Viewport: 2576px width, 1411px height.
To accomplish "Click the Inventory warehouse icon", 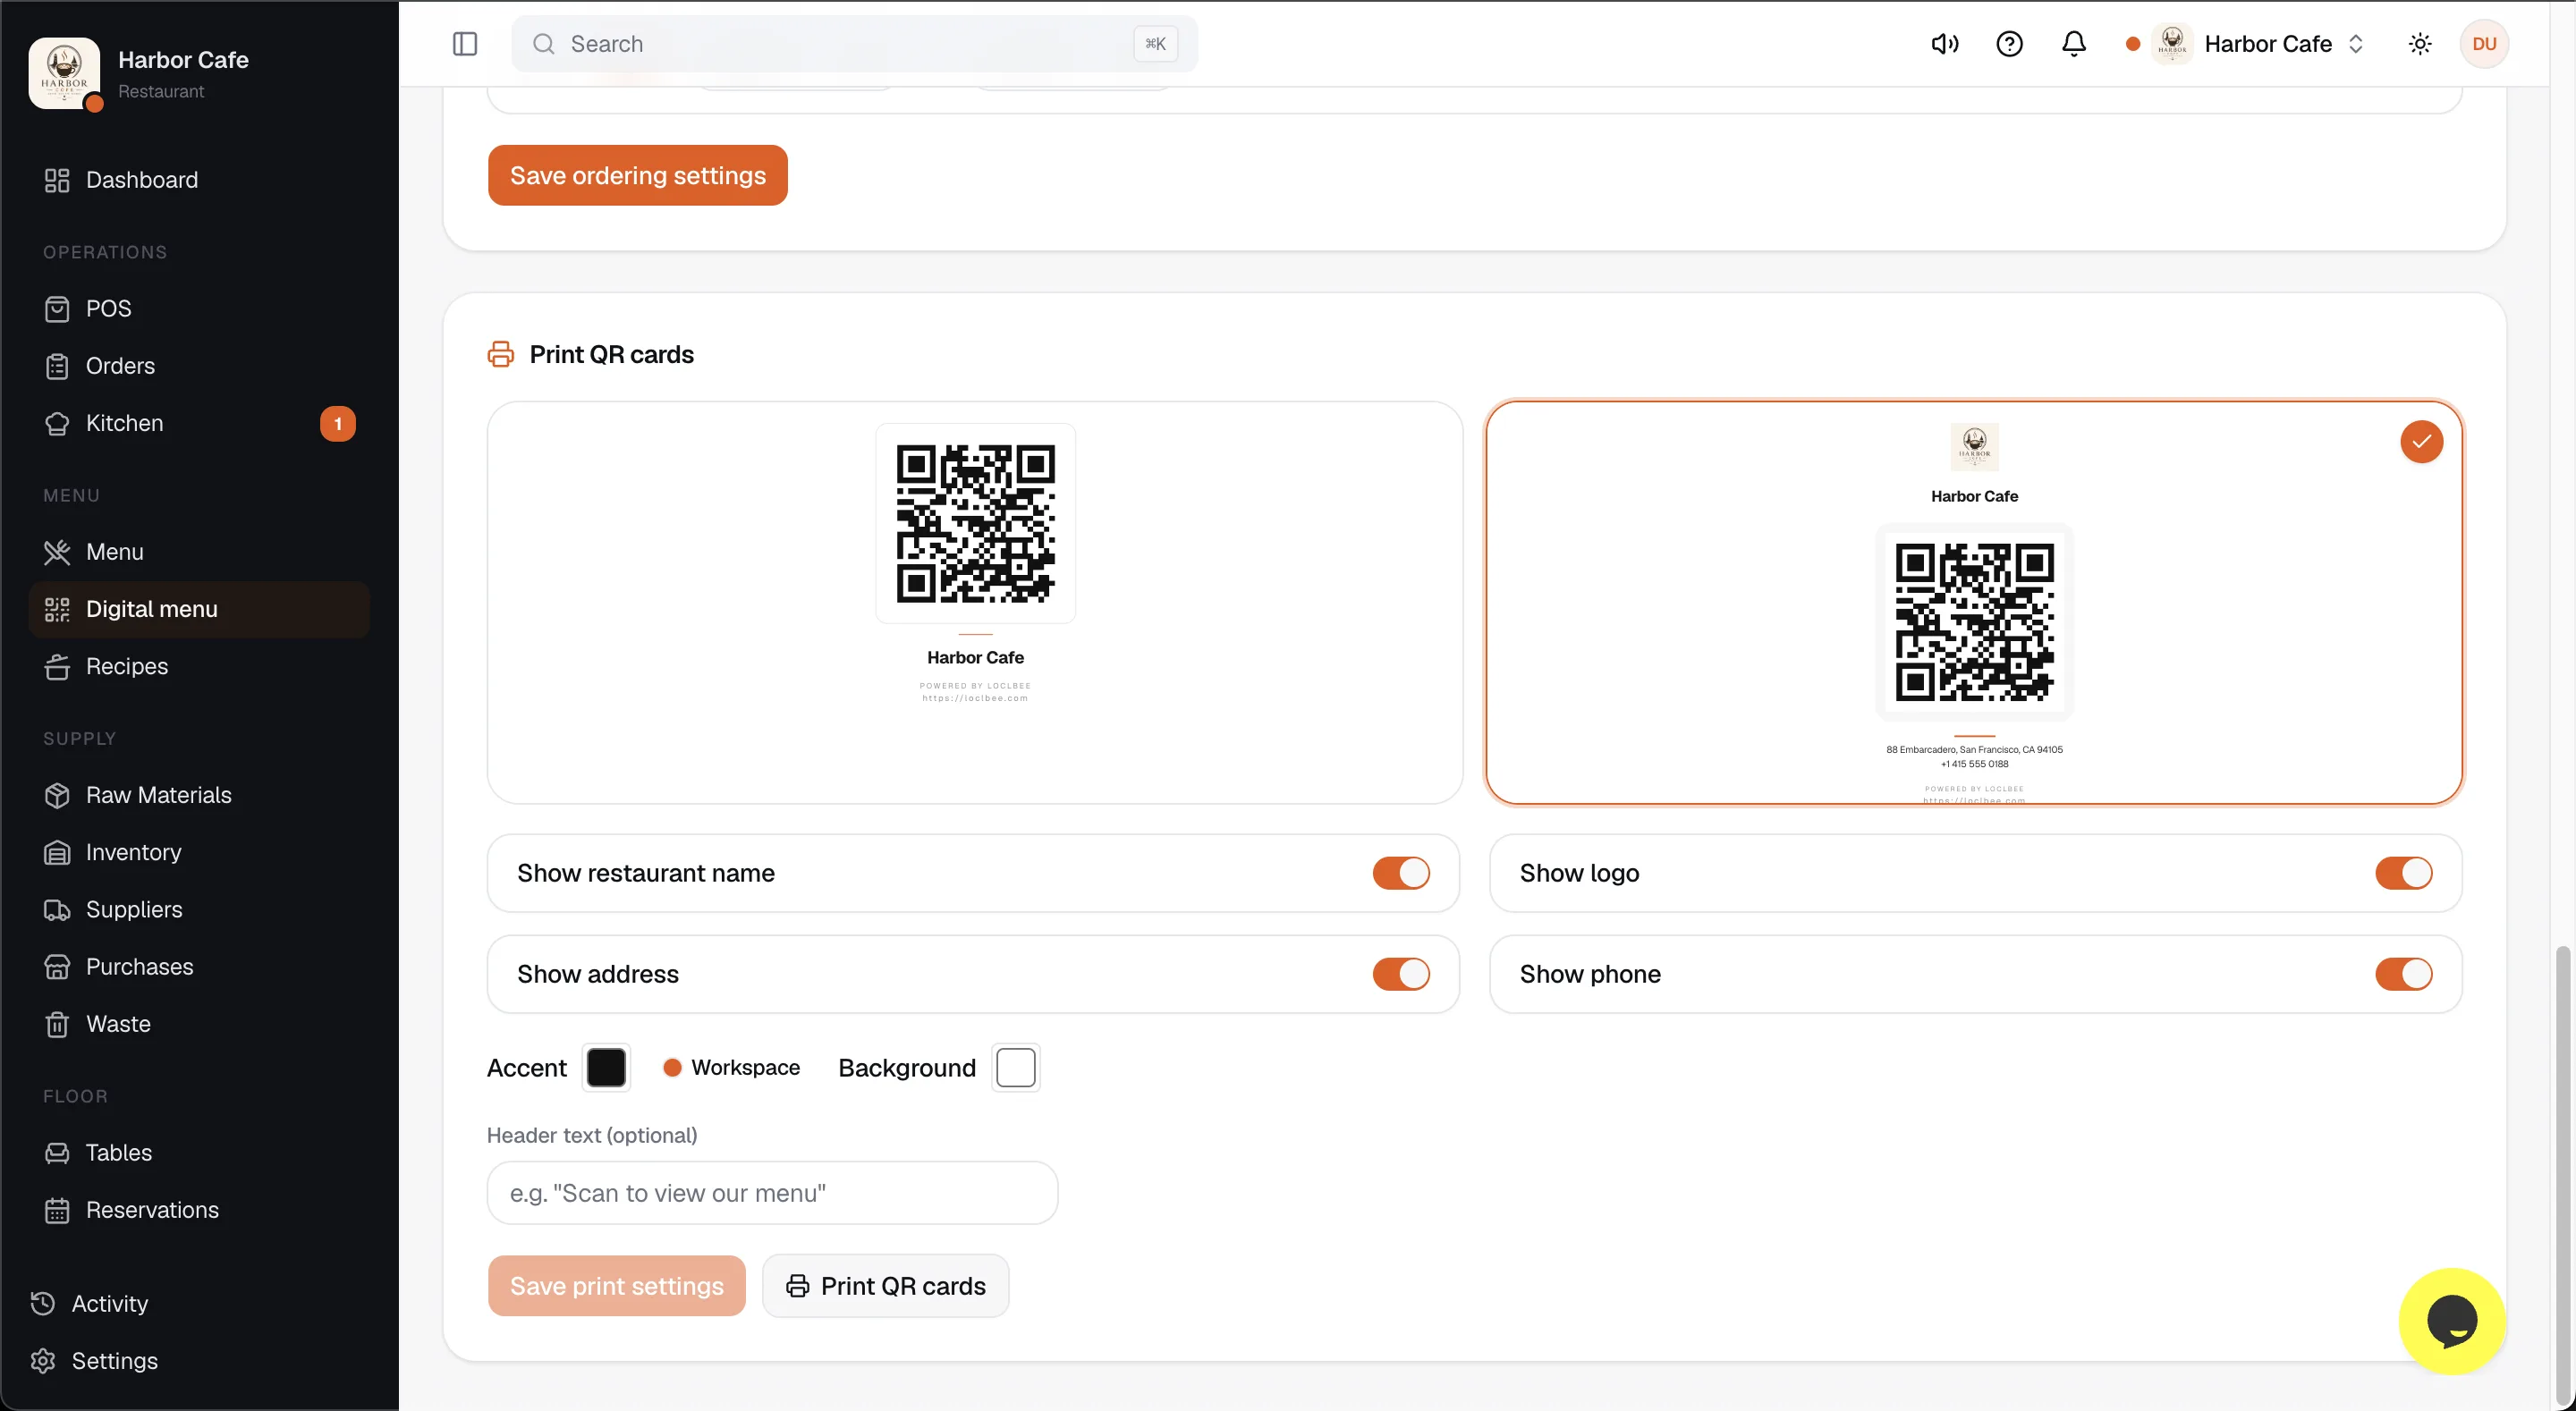I will 57,852.
